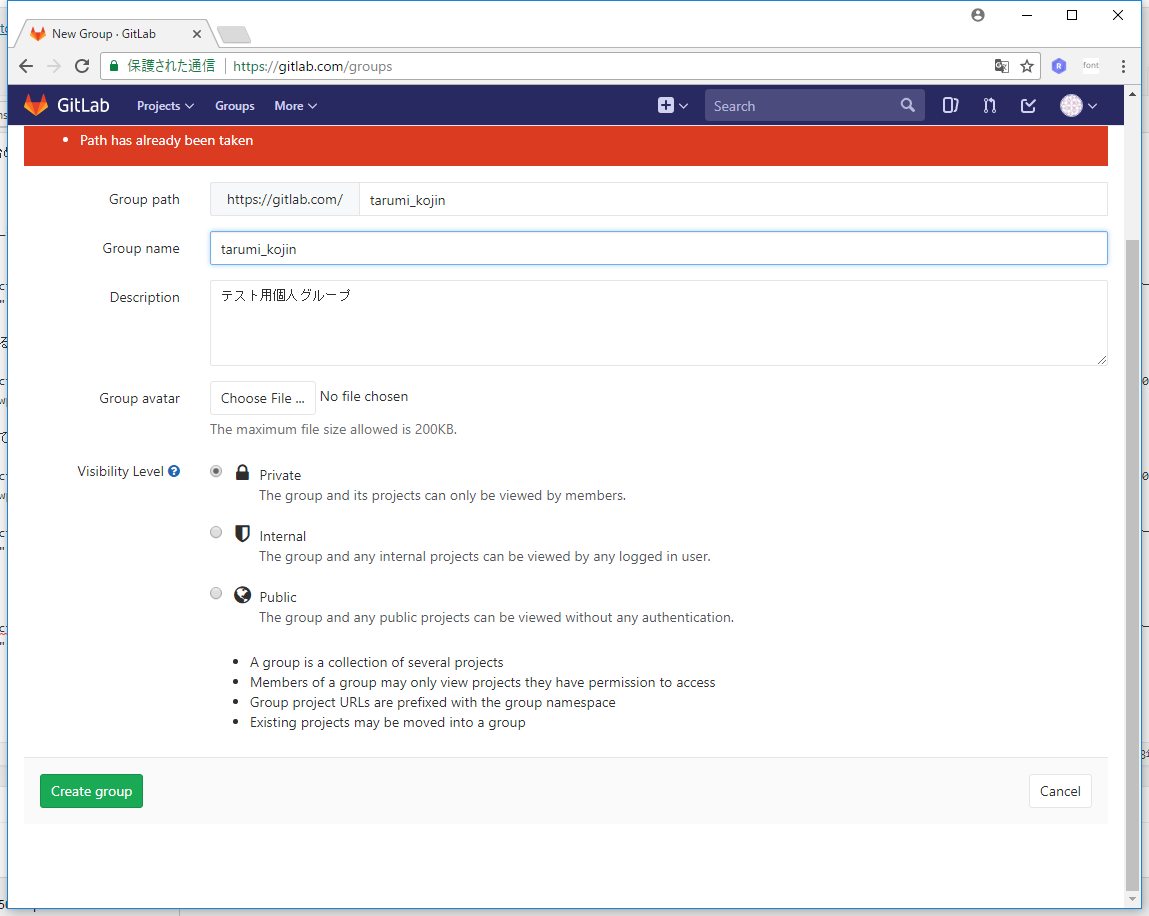Open the issues board icon in navbar
The image size is (1149, 916).
click(x=950, y=105)
